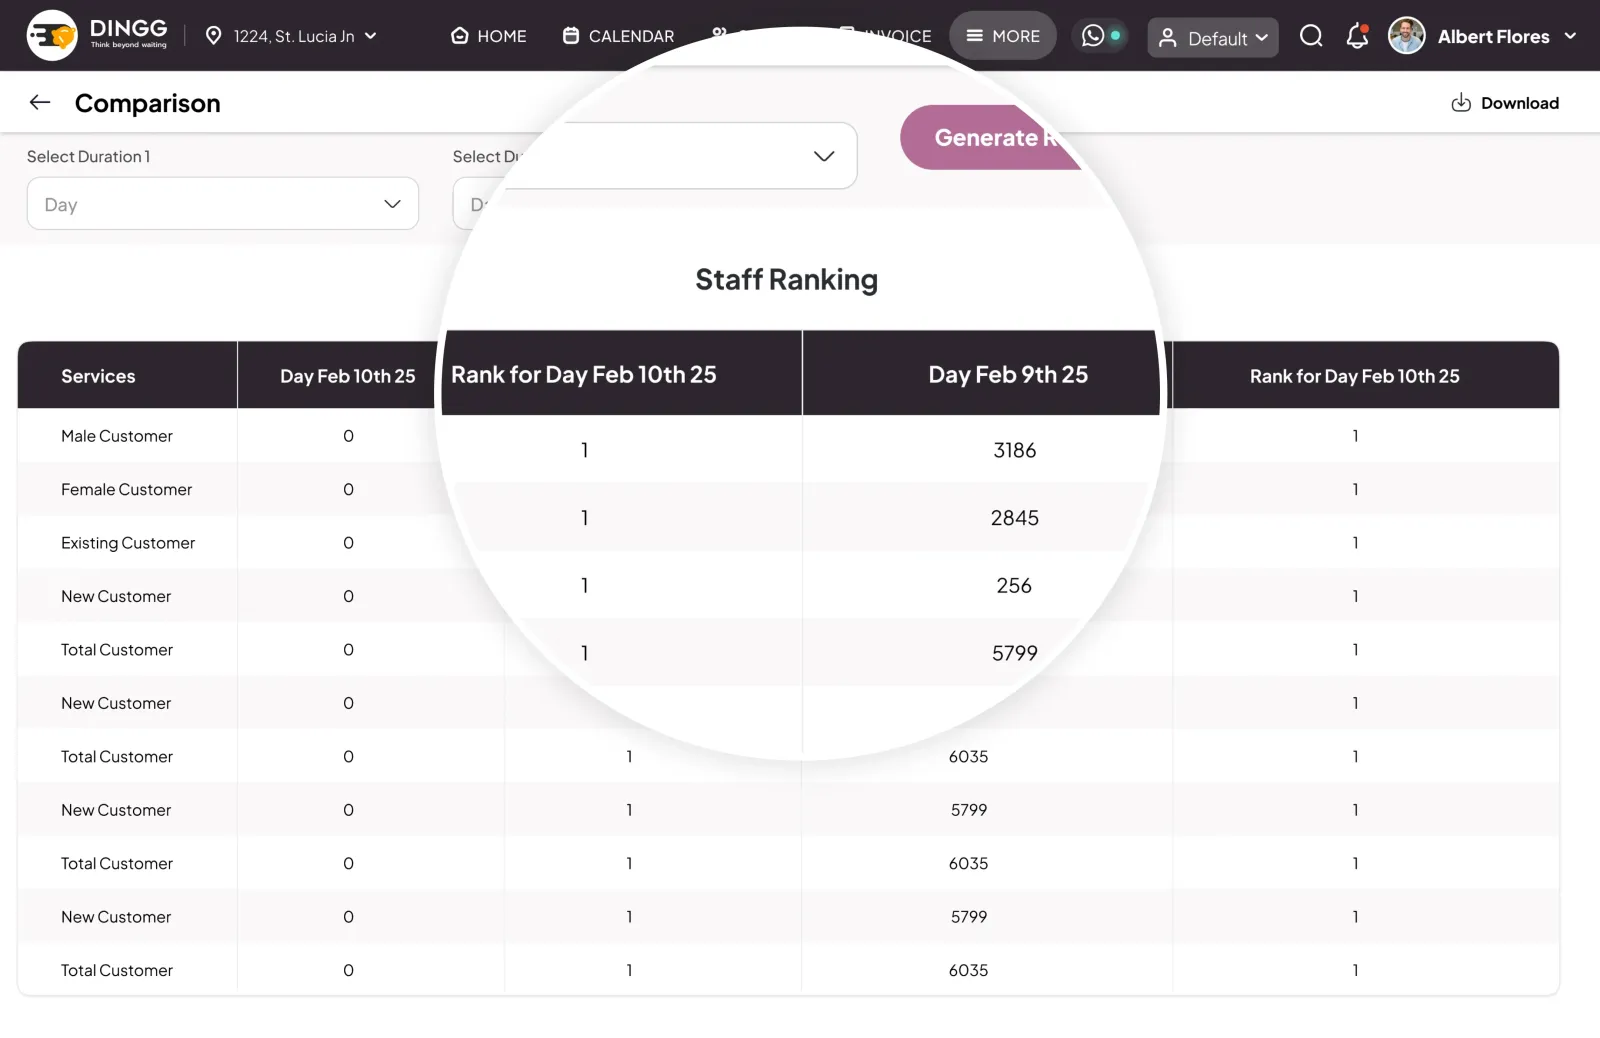Viewport: 1600px width, 1038px height.
Task: Open the location pin for 1224, St. Lucia Jn
Action: (213, 36)
